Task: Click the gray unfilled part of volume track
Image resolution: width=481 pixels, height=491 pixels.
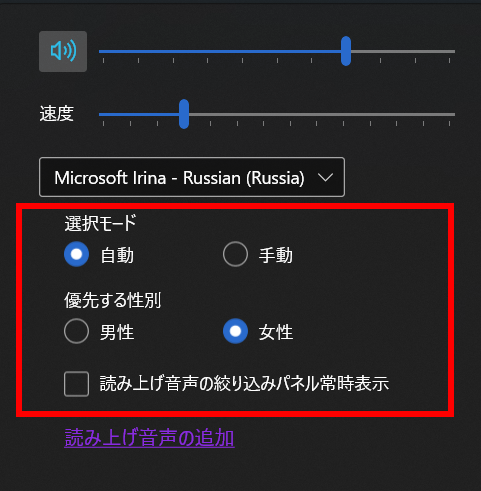Action: [403, 51]
